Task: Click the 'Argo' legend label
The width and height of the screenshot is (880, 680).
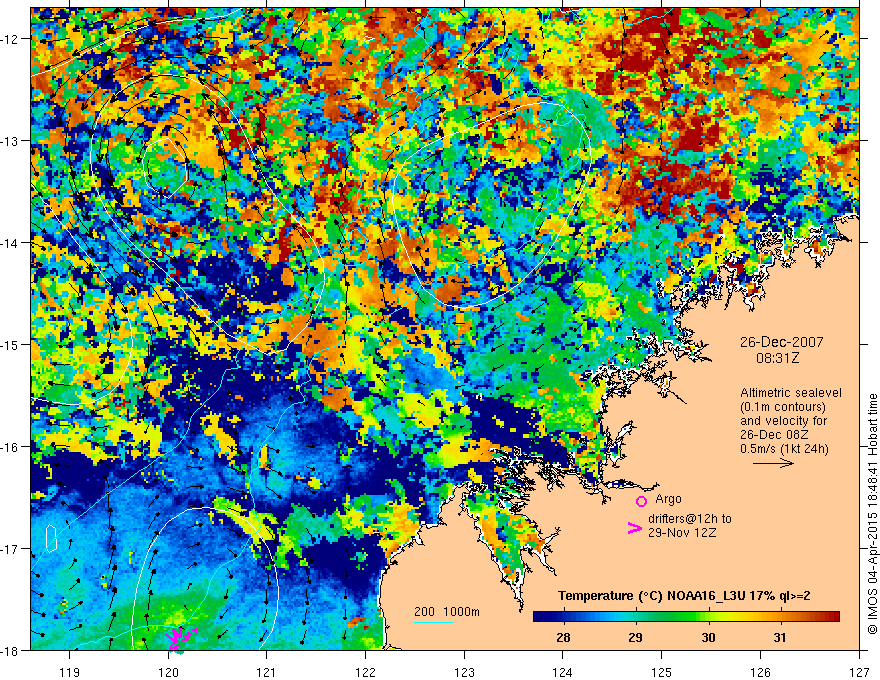Action: tap(668, 499)
